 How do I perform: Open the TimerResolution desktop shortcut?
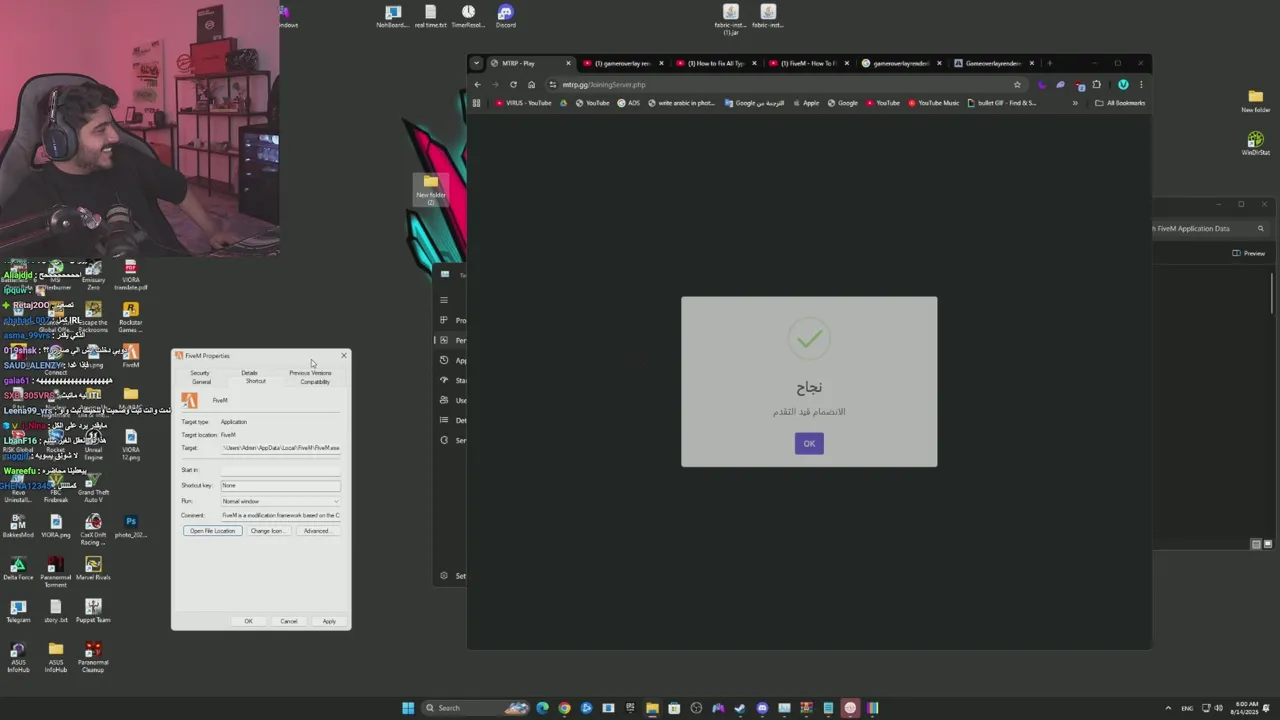coord(468,16)
